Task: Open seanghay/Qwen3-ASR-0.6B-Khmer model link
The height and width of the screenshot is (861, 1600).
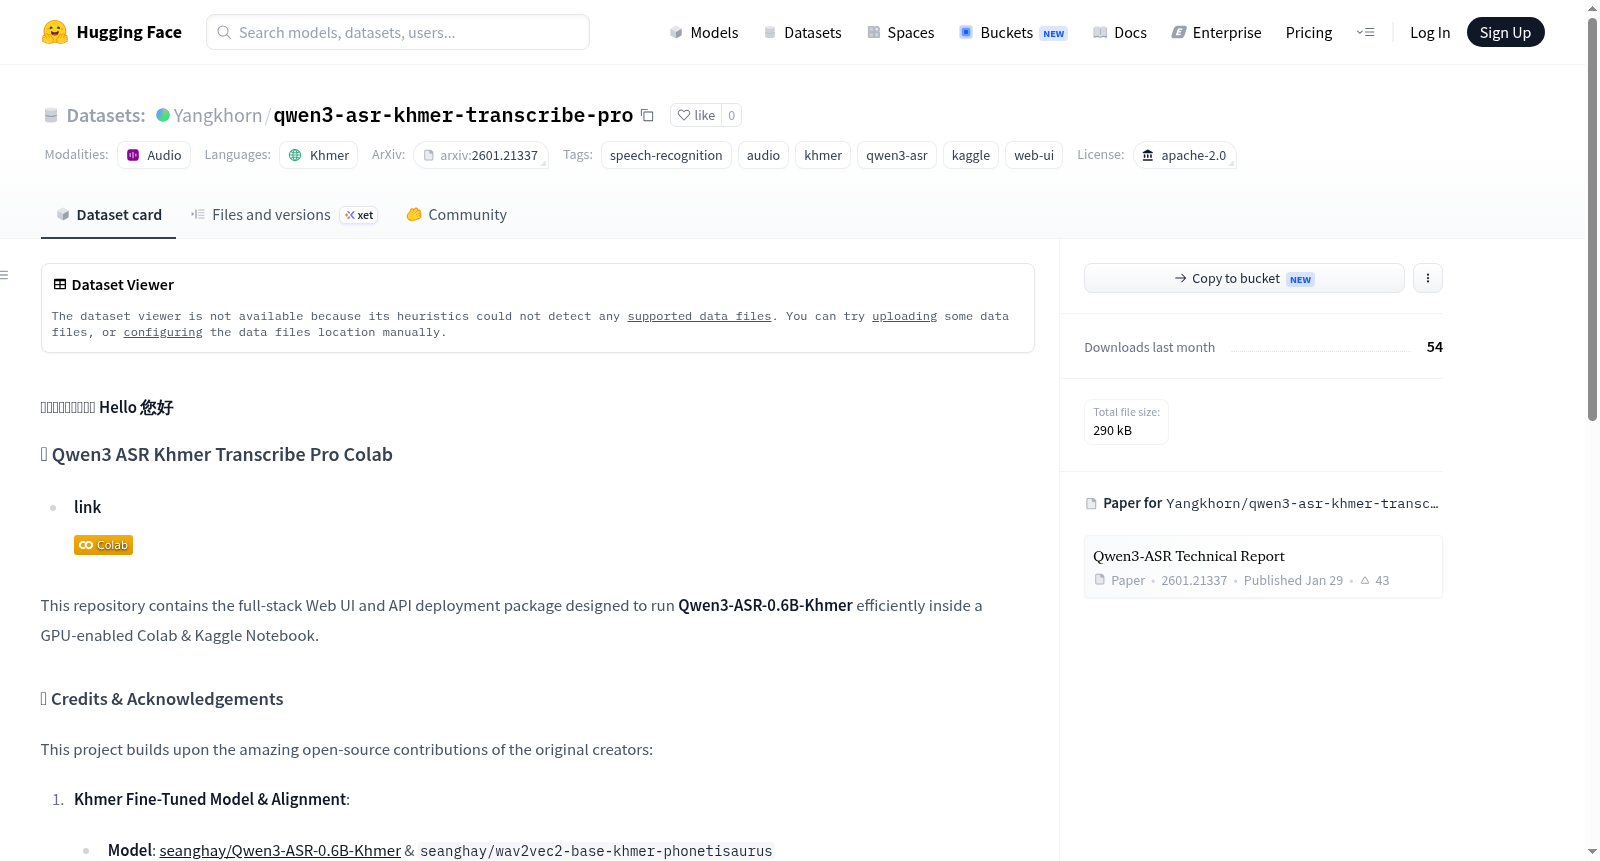Action: 280,850
